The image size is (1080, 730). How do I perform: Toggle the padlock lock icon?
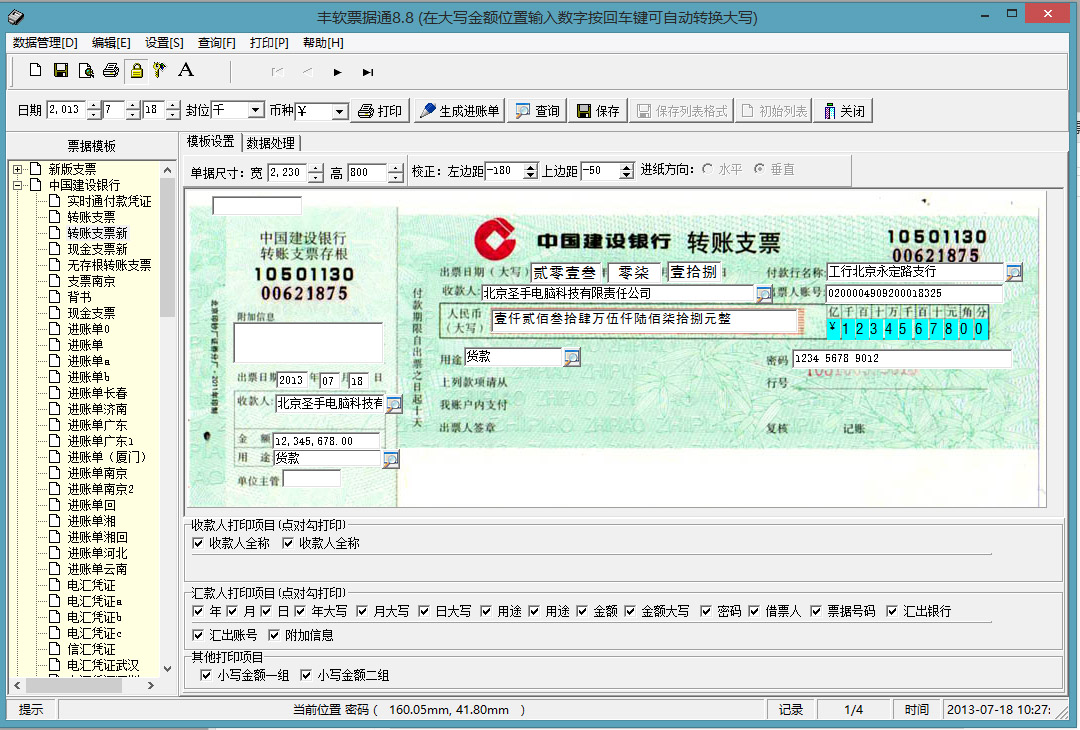pos(136,70)
